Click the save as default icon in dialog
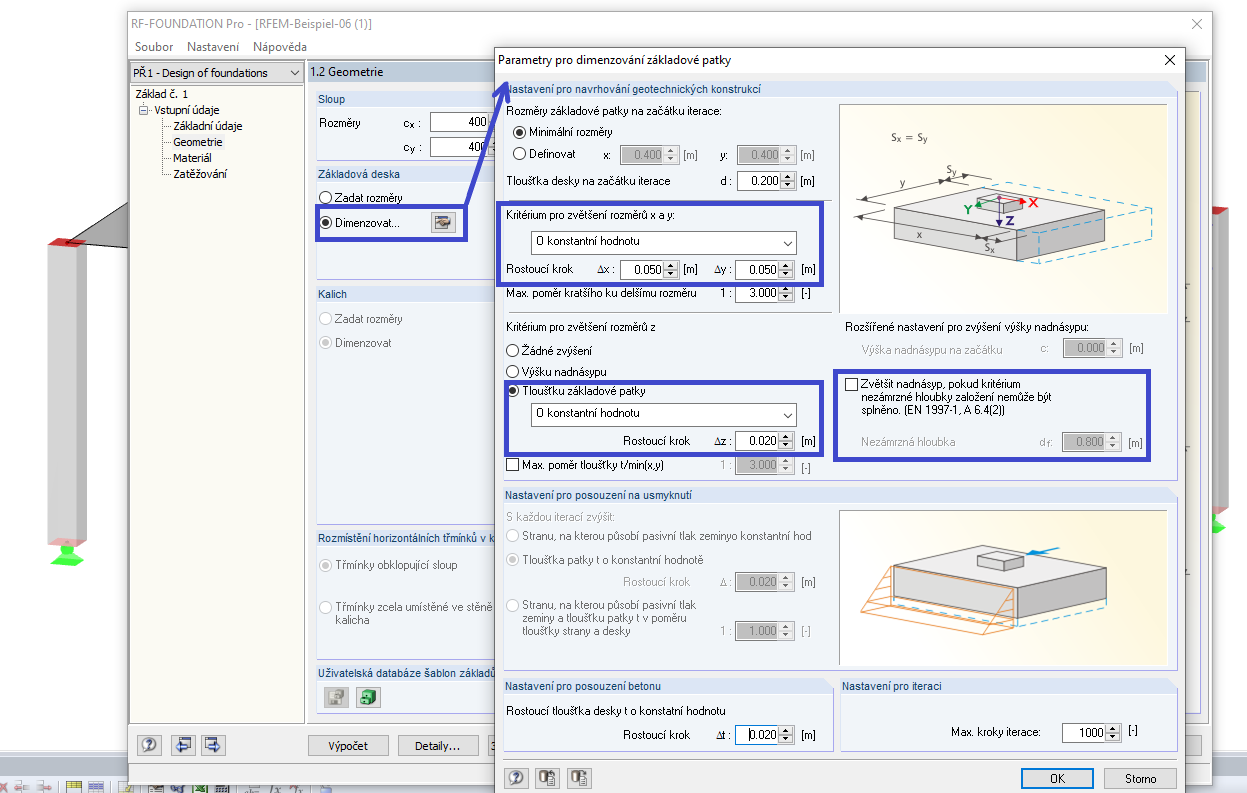This screenshot has height=793, width=1247. tap(580, 778)
